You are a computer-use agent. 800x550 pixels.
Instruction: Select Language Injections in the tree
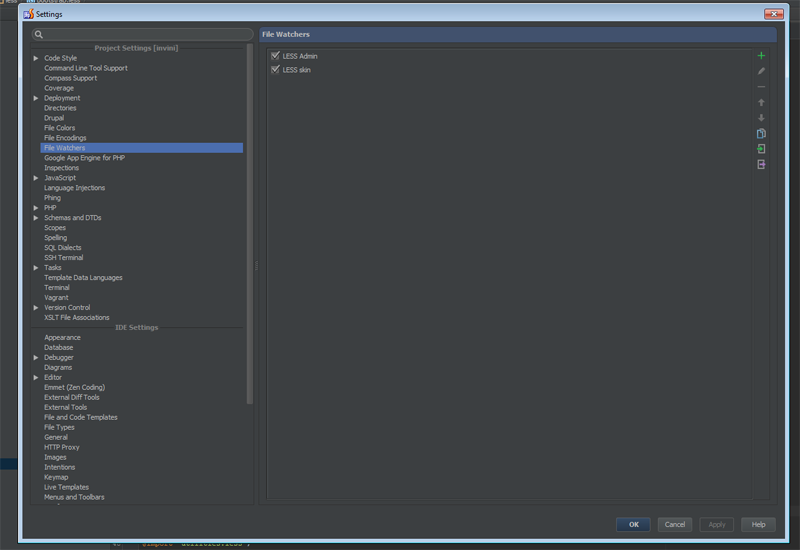[74, 188]
